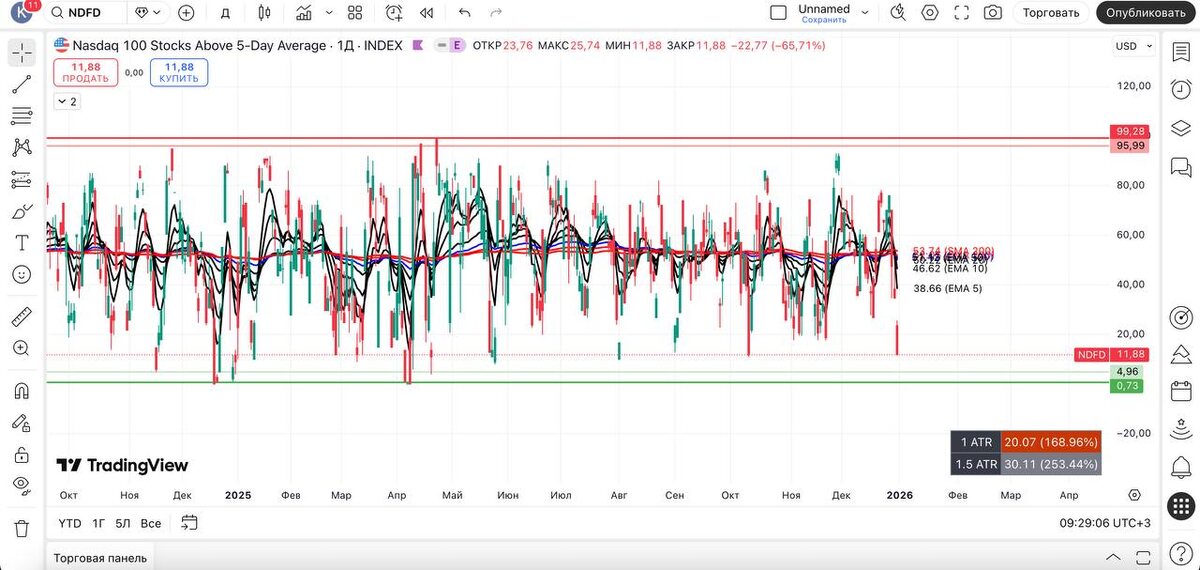
Task: Activate the zoom in tool
Action: click(x=21, y=348)
